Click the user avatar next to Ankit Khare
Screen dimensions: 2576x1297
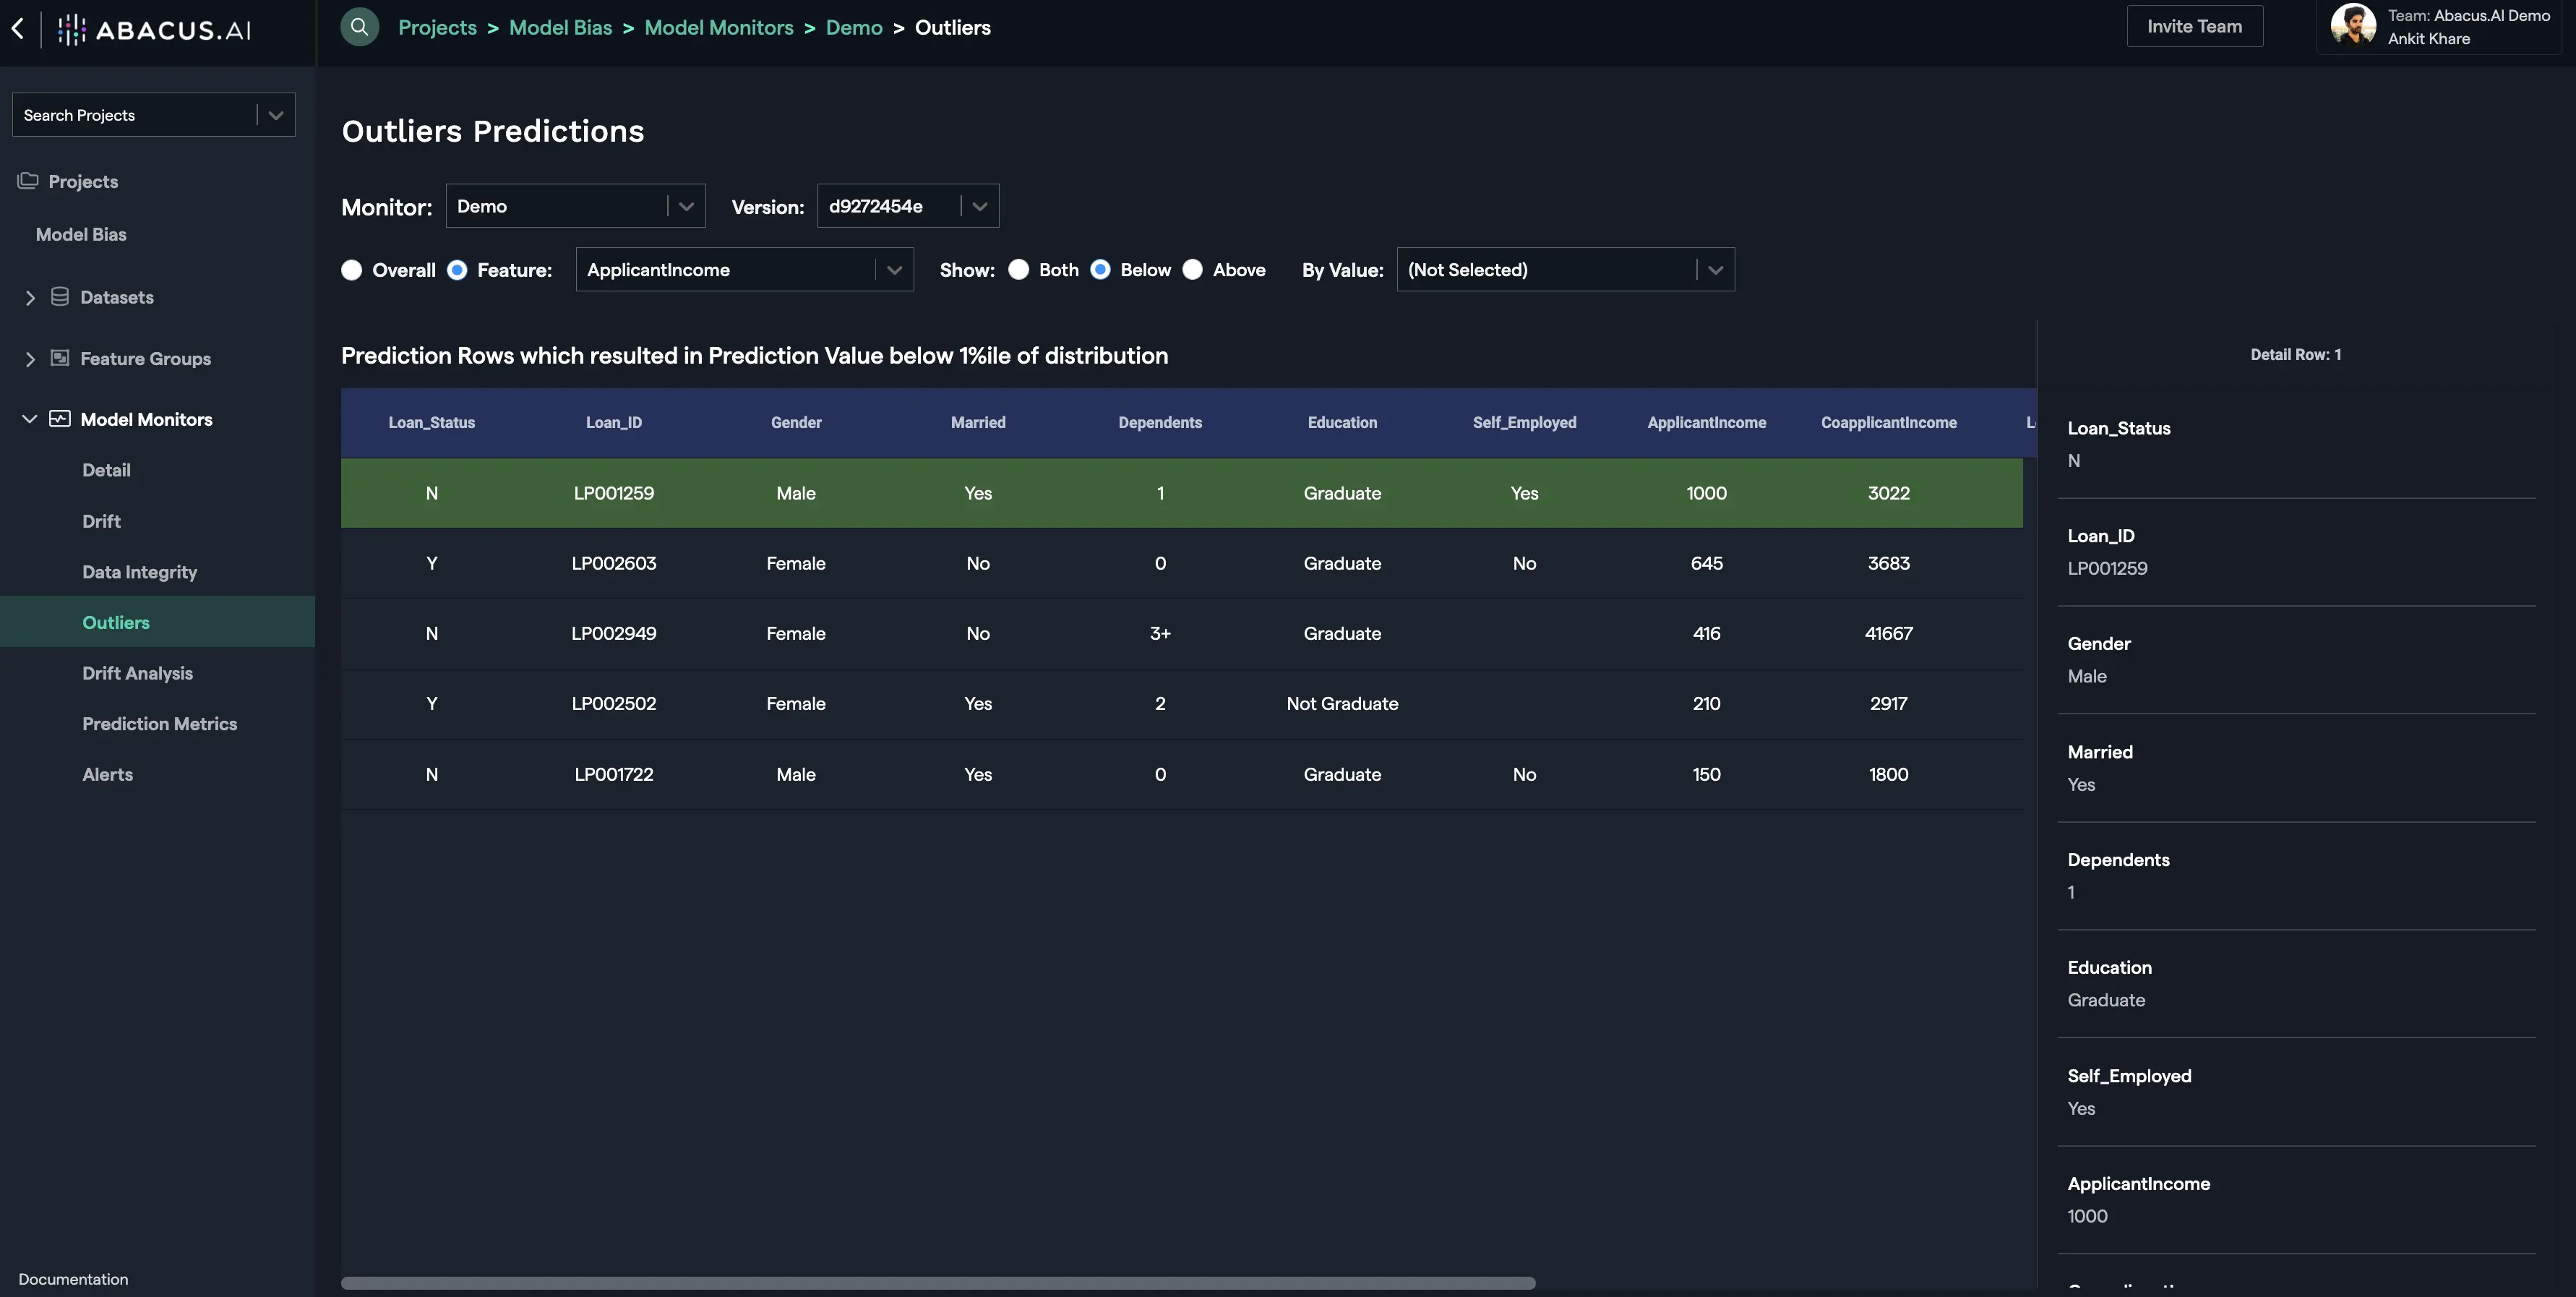pos(2353,25)
